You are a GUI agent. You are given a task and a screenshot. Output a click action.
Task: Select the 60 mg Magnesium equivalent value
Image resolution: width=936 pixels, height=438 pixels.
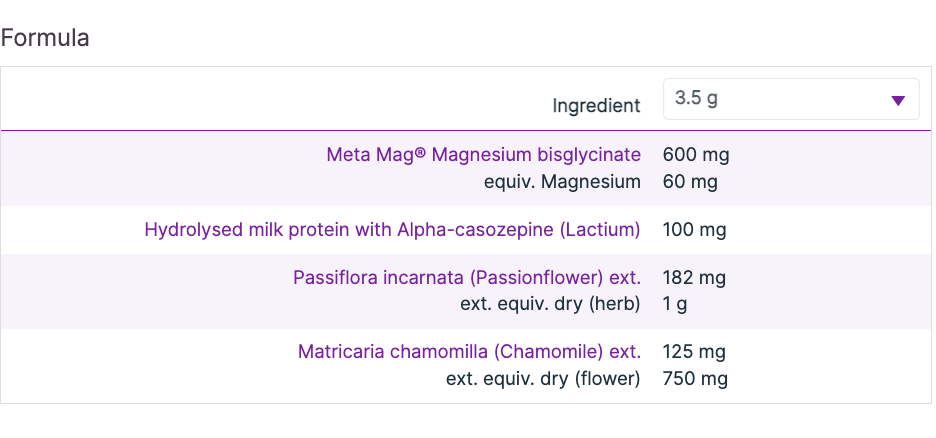[690, 181]
